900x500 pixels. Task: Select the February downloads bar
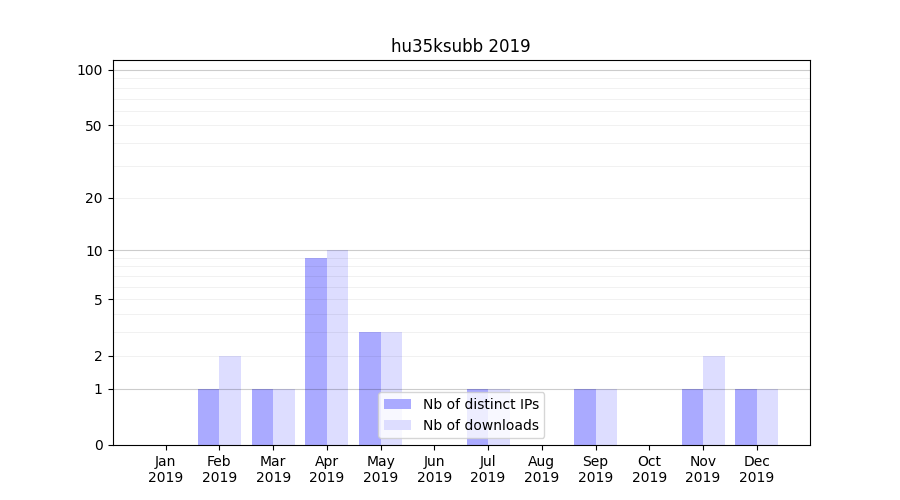pos(230,400)
